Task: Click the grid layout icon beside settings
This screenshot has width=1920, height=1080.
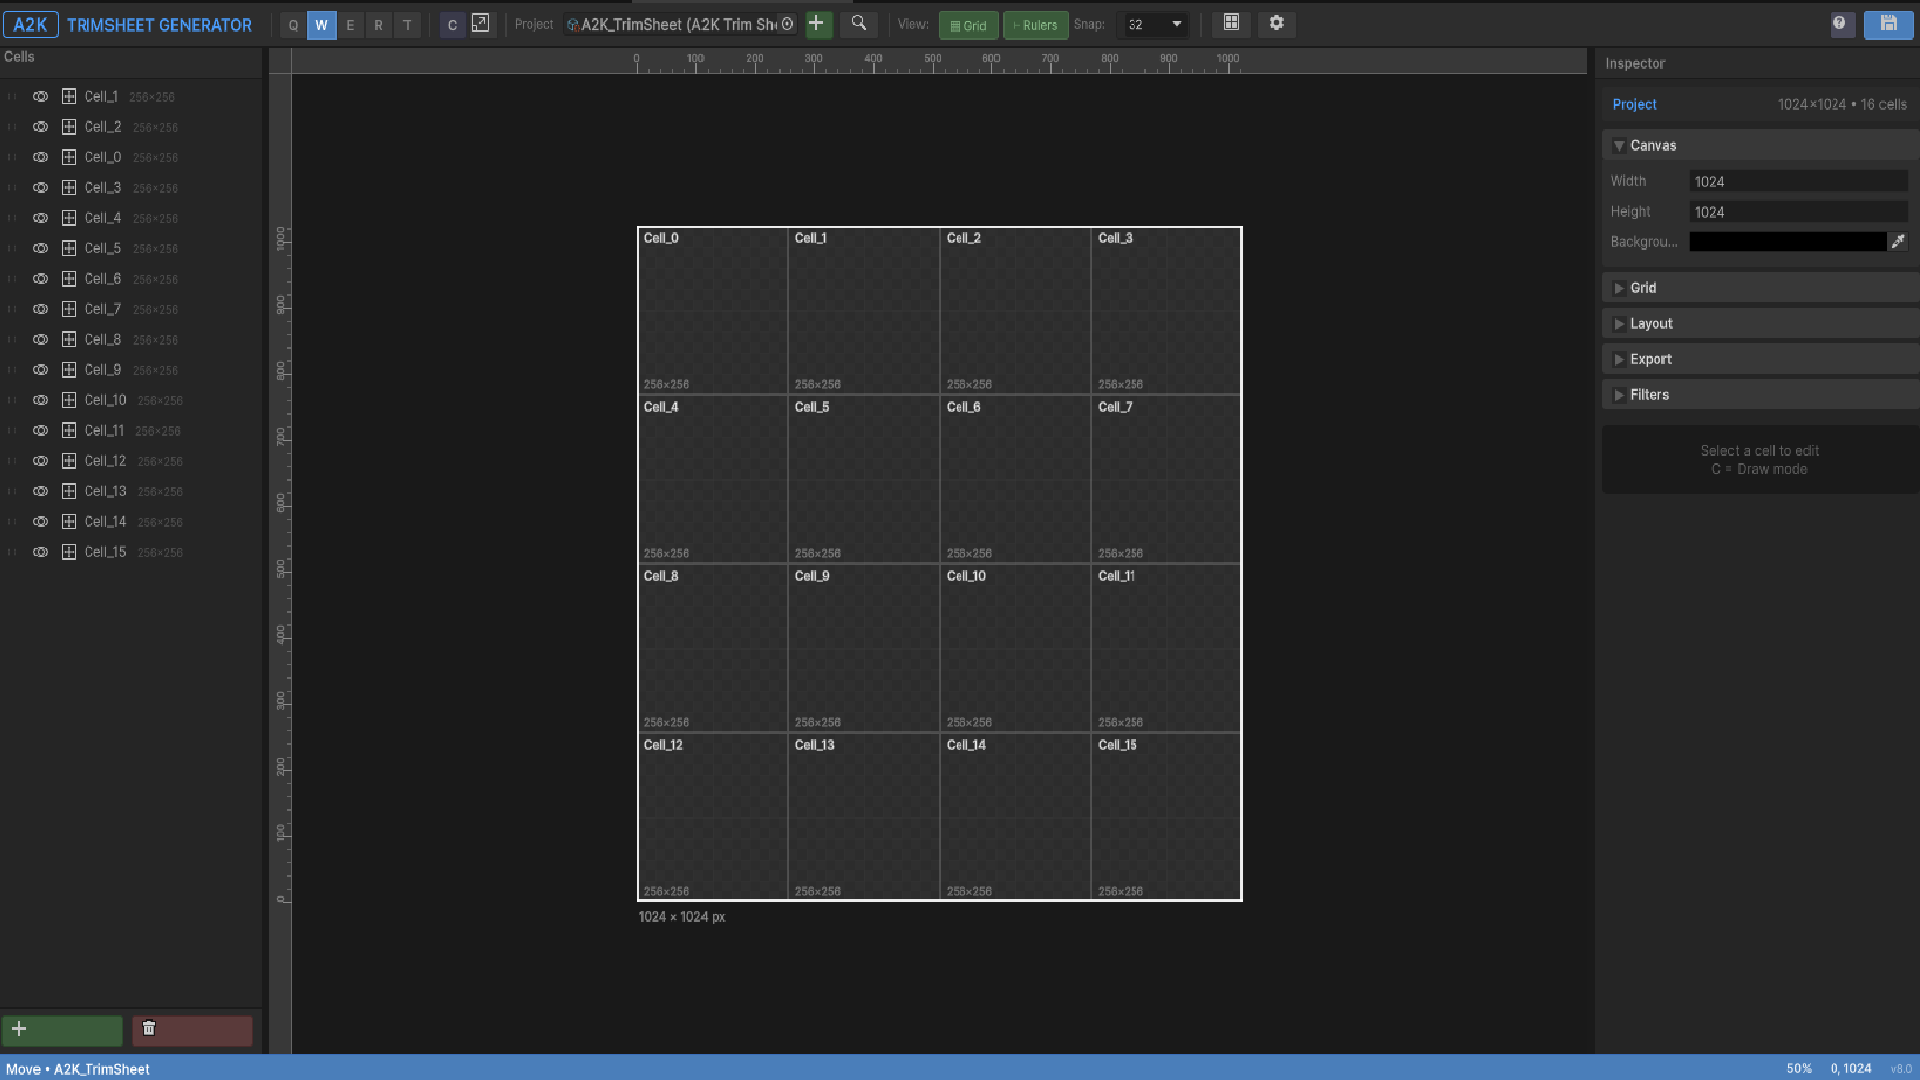Action: click(1231, 24)
